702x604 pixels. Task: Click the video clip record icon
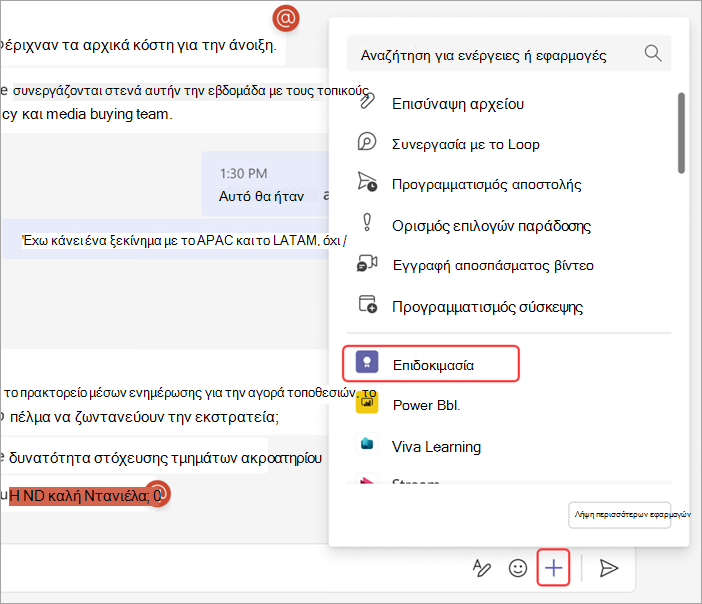pyautogui.click(x=367, y=263)
